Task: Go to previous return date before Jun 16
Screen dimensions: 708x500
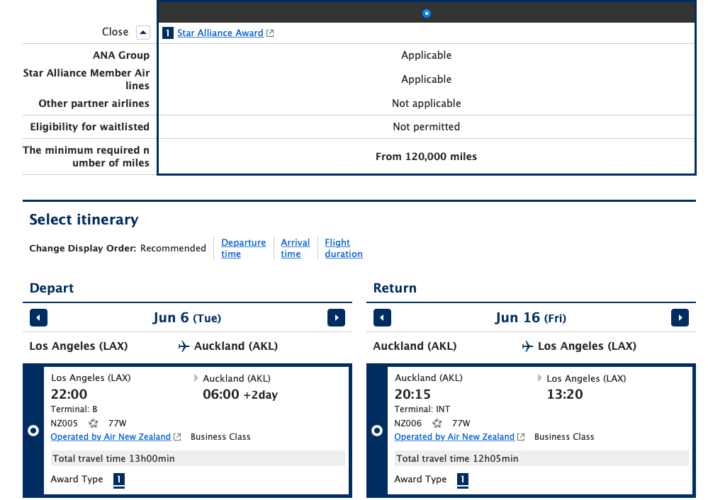Action: [382, 318]
